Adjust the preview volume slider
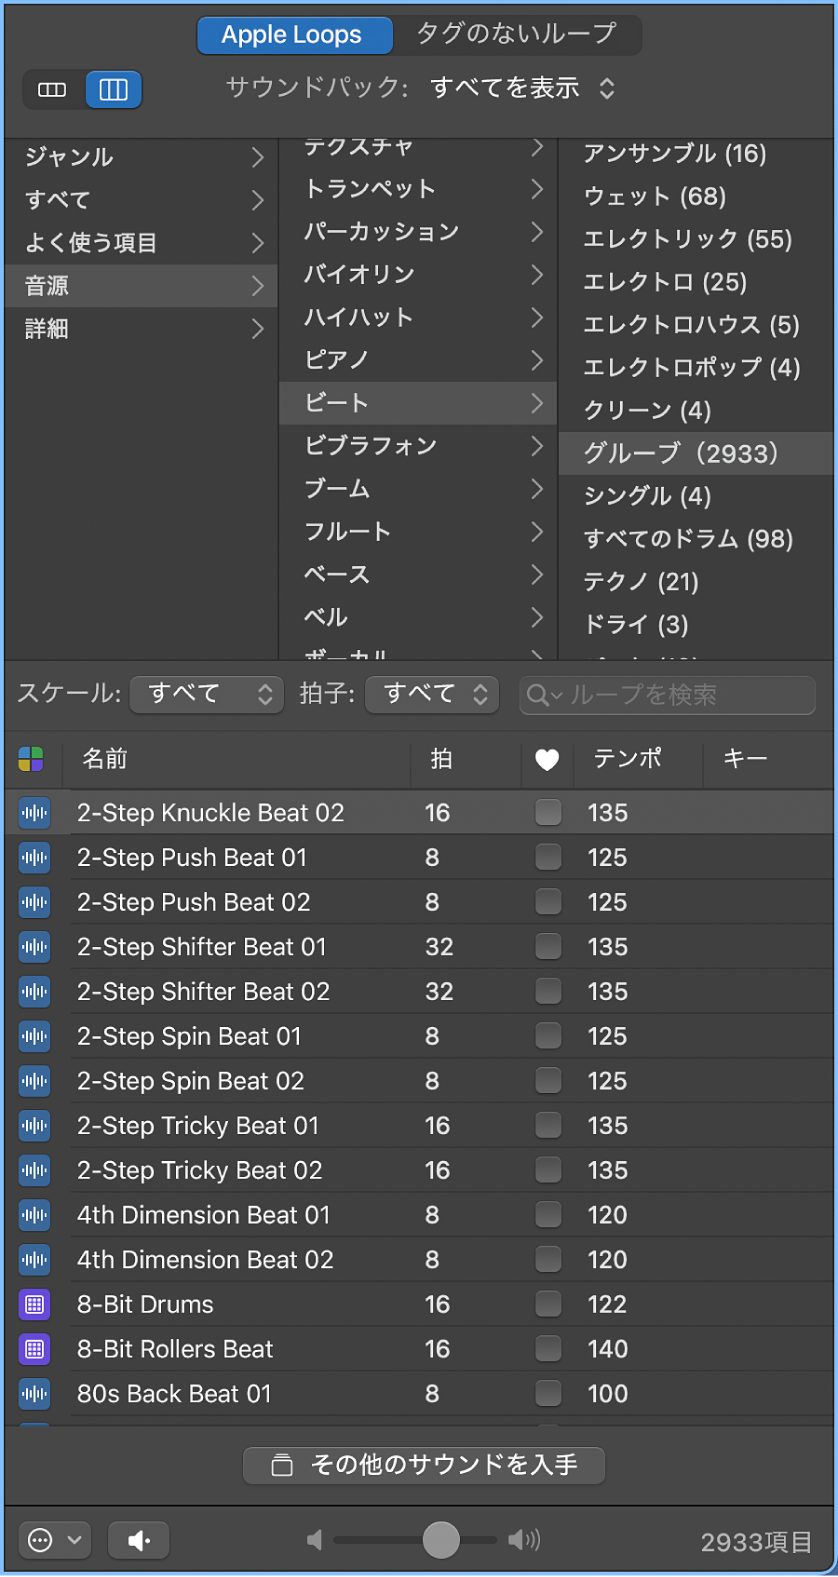Screen dimensions: 838x1577 coord(440,1540)
